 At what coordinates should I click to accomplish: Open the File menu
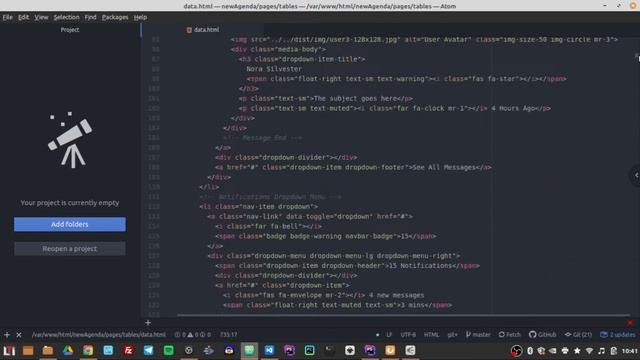click(x=7, y=17)
